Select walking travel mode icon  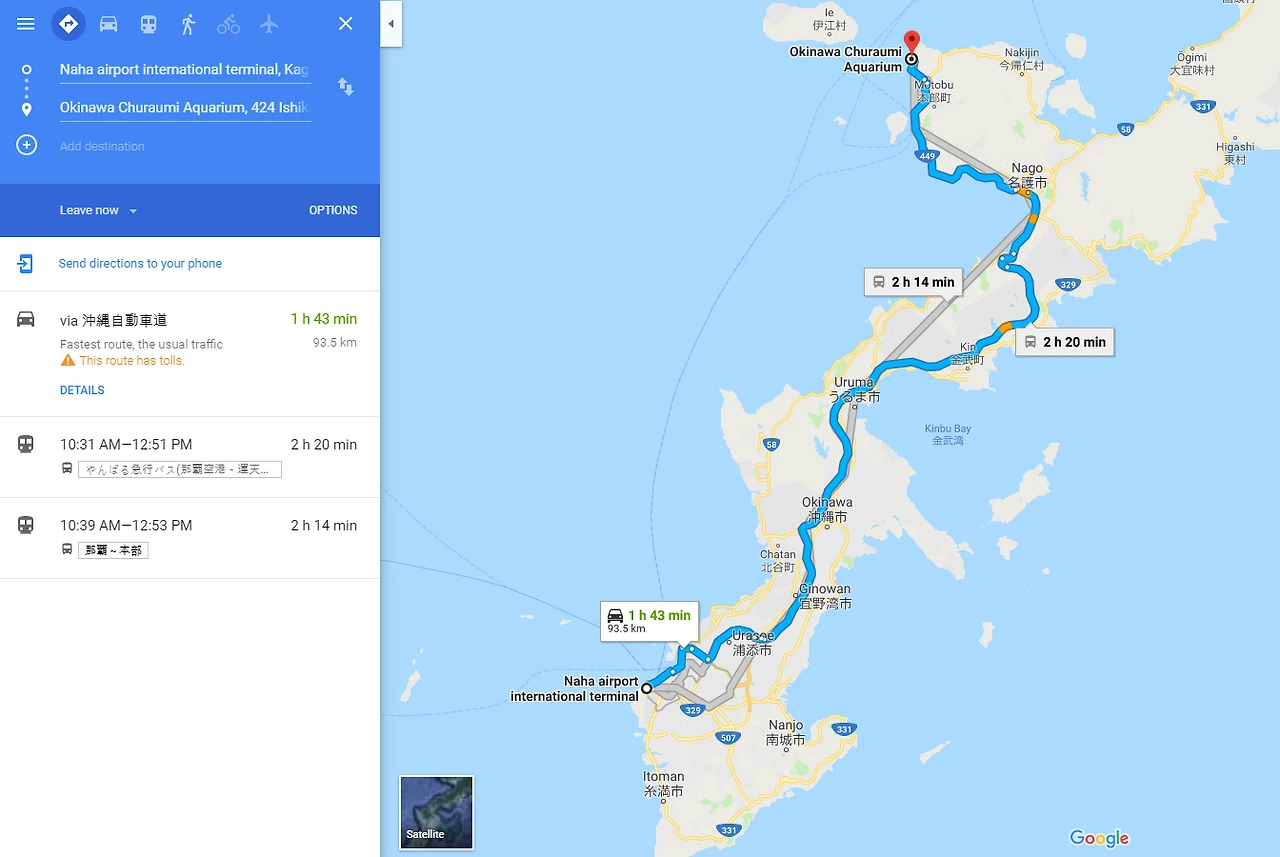click(x=188, y=24)
